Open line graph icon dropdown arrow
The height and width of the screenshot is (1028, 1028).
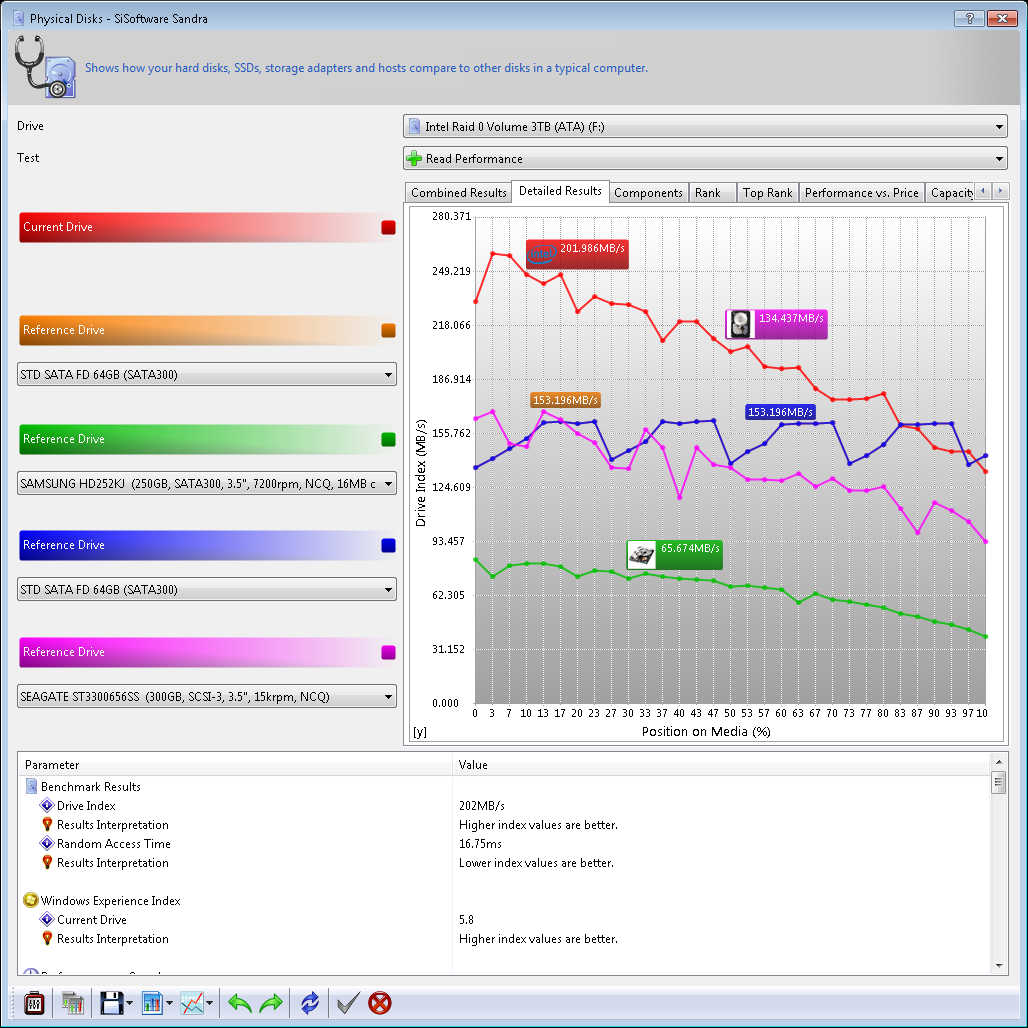(x=209, y=1003)
